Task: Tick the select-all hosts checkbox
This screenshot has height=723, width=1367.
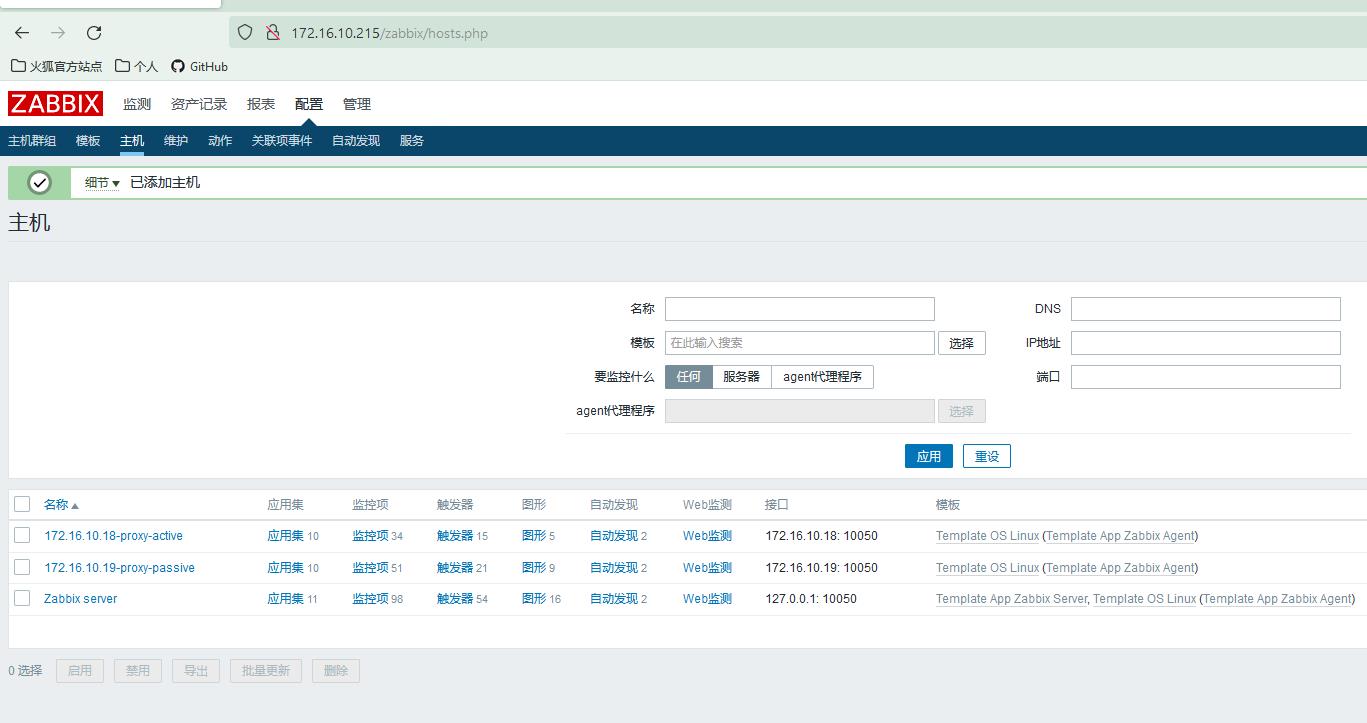Action: point(22,504)
